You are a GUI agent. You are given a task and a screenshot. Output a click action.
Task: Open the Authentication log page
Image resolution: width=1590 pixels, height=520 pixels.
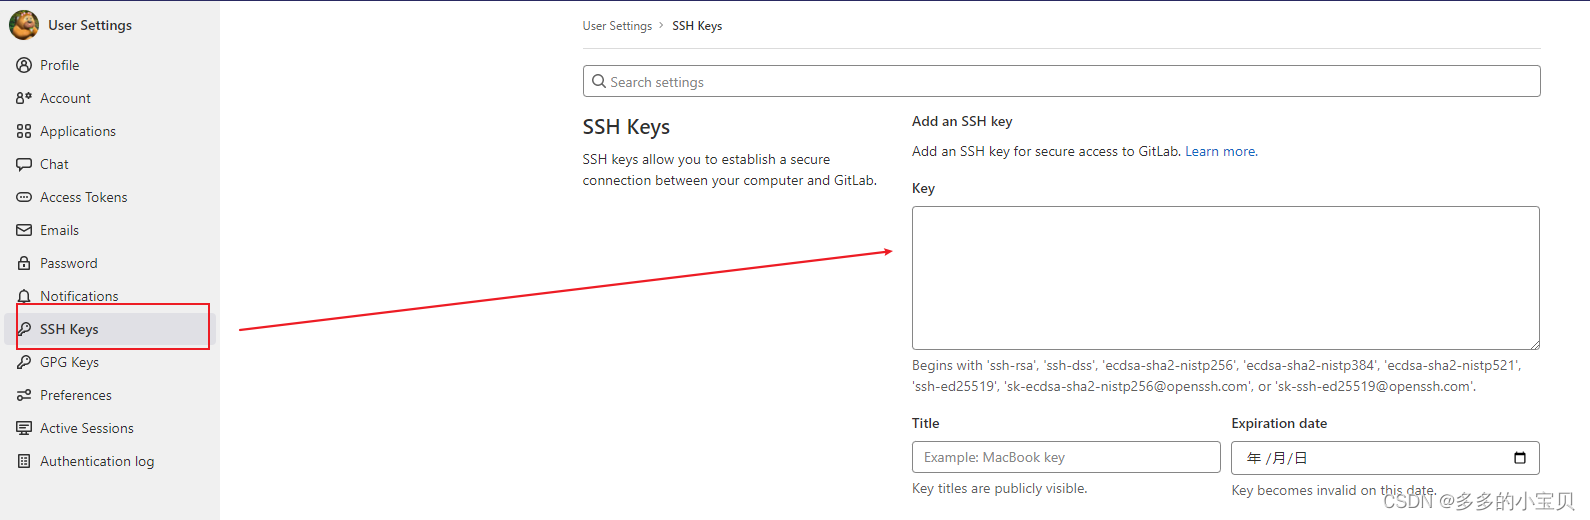click(x=96, y=461)
